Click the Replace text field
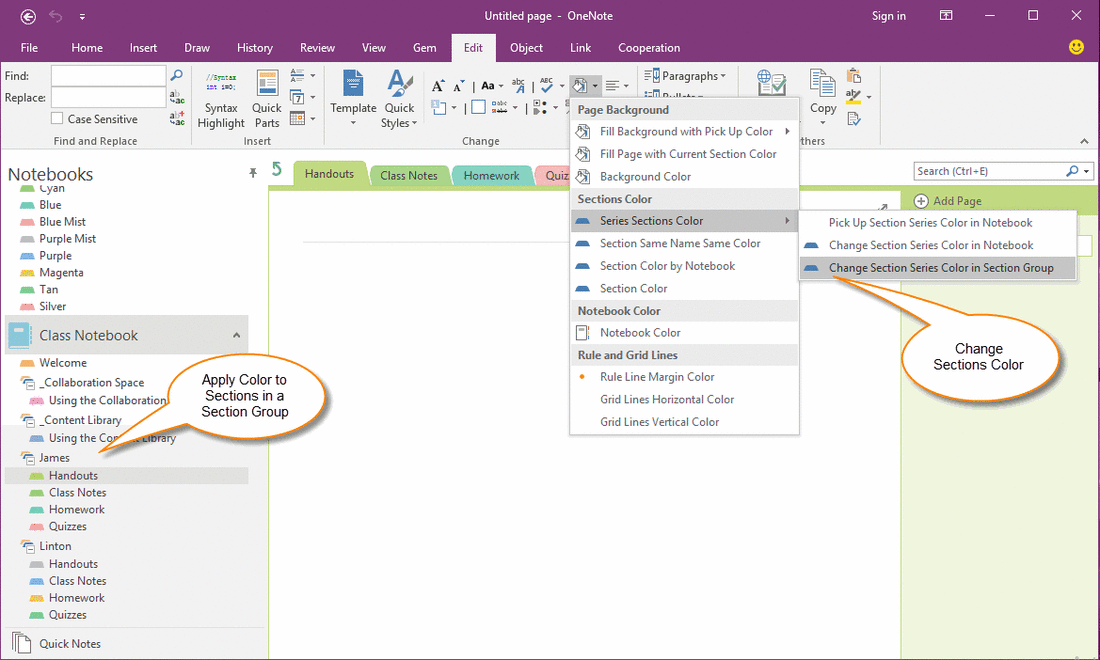The width and height of the screenshot is (1100, 660). coord(109,97)
